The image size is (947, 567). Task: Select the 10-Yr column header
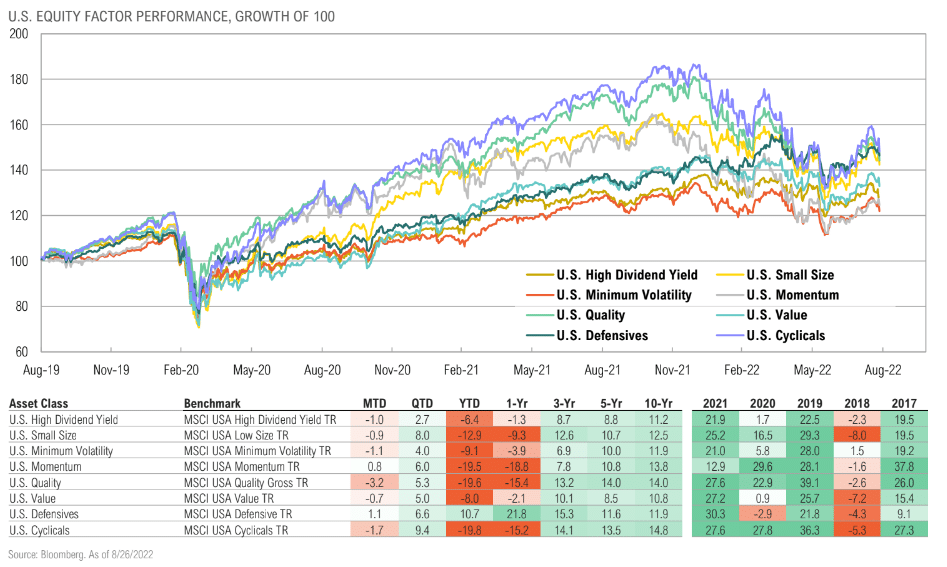pyautogui.click(x=658, y=404)
